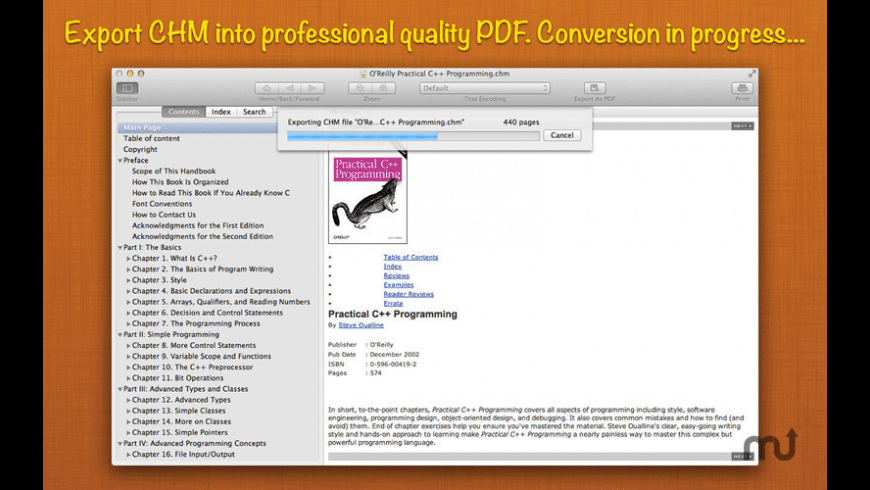Expand Chapter 15. Simple Pointers

(x=128, y=432)
